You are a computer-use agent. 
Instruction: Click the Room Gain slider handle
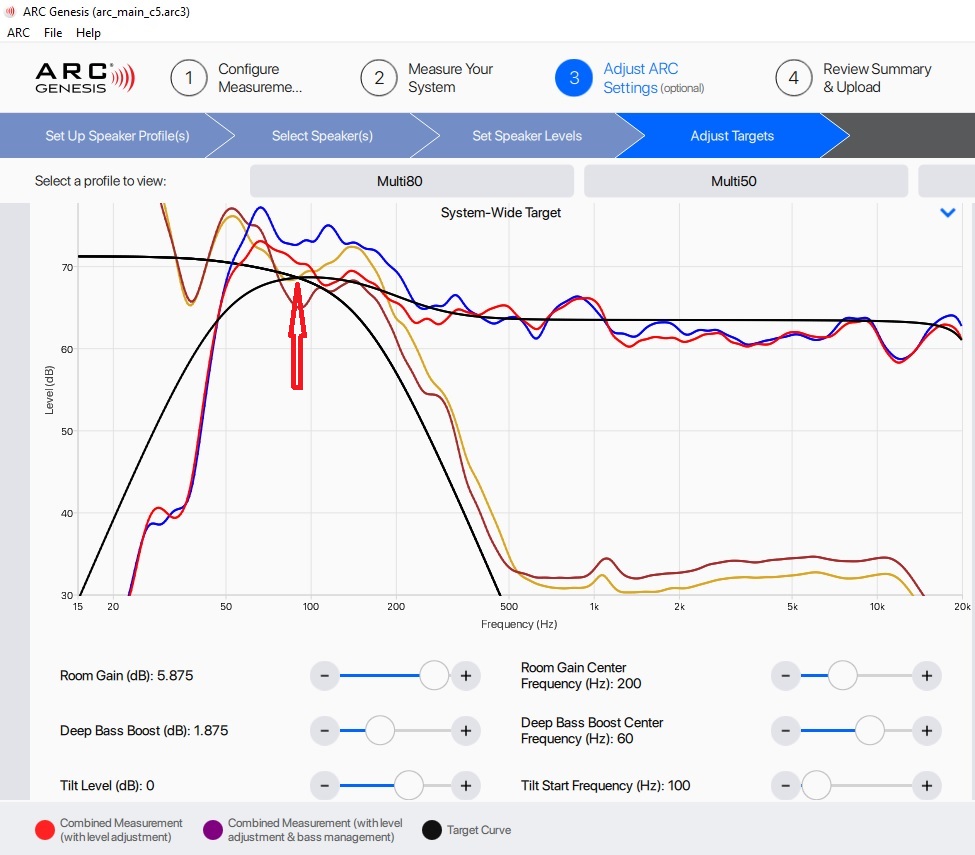[x=434, y=676]
